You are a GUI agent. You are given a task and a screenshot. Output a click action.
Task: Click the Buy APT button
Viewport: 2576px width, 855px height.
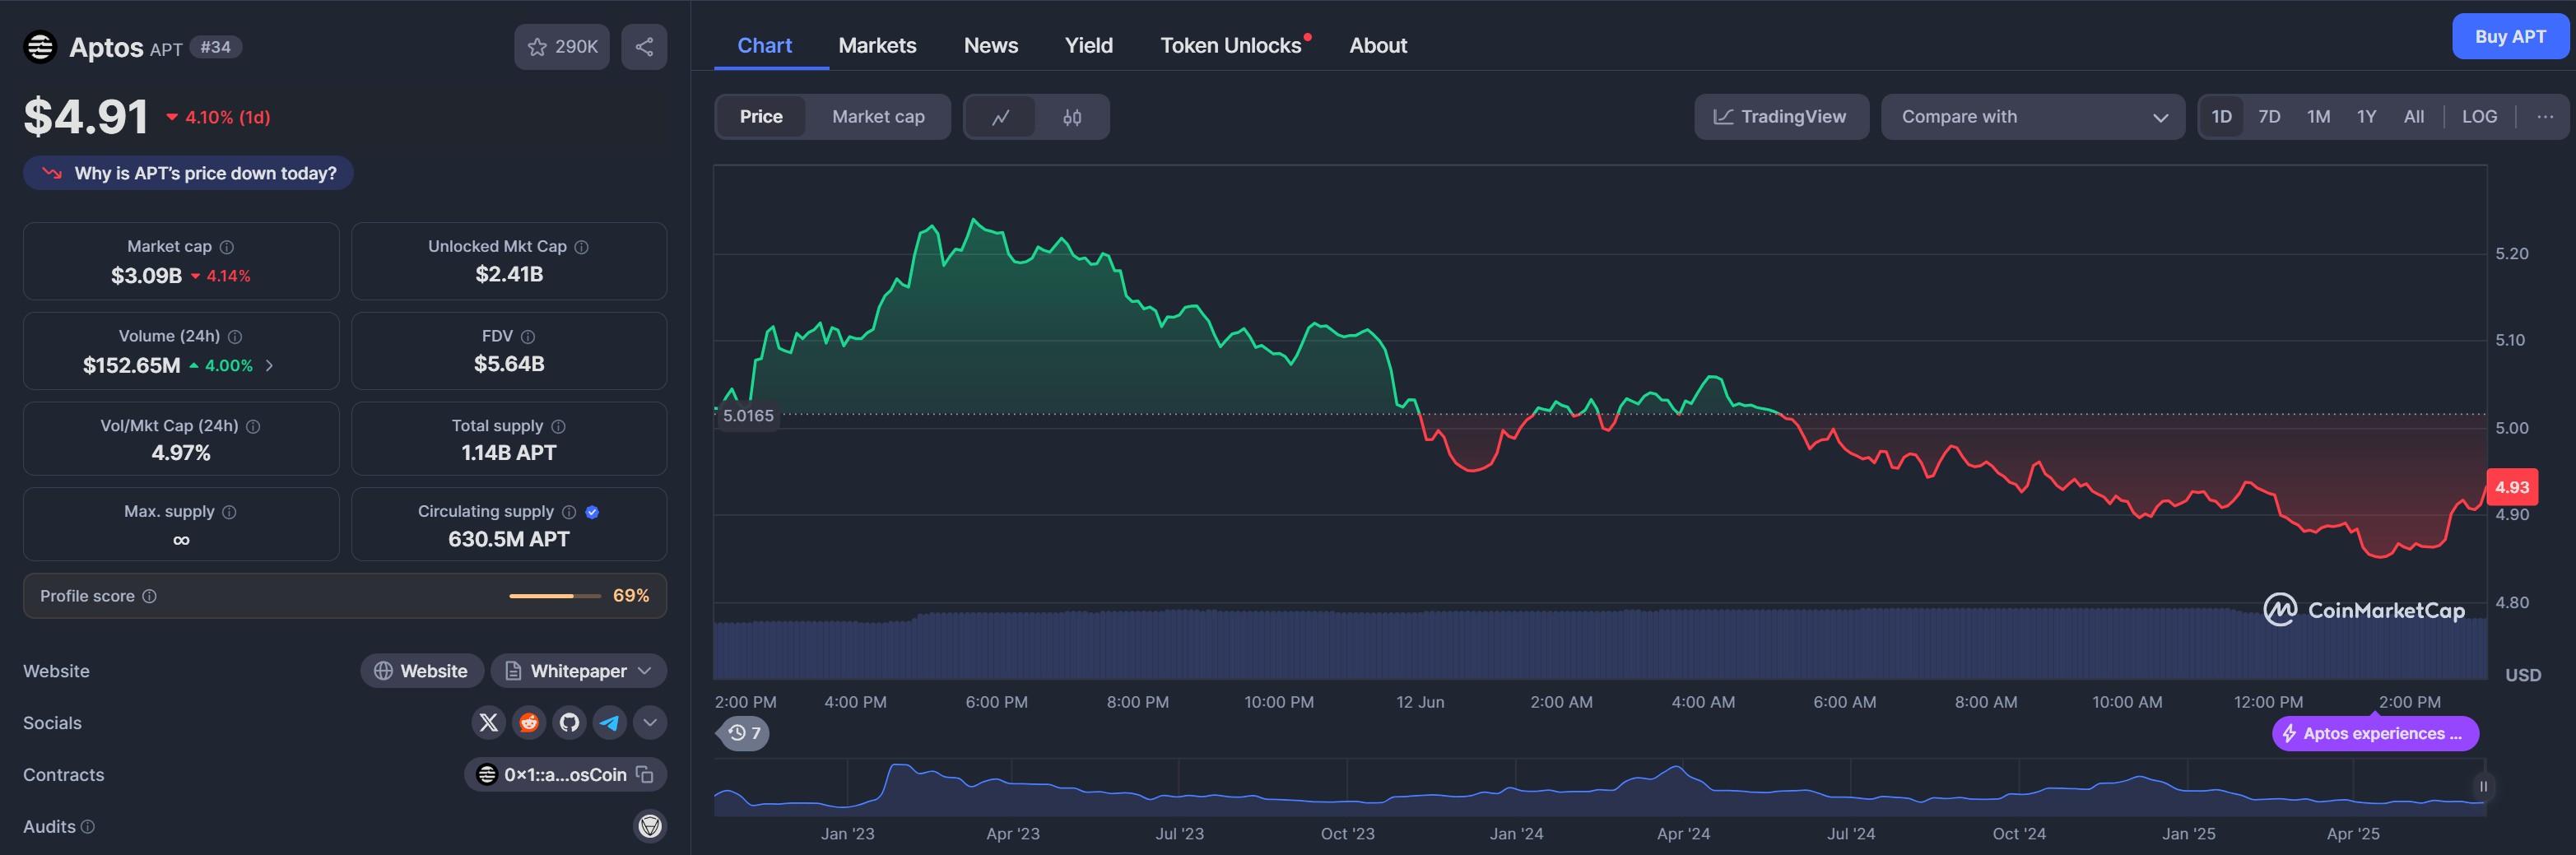click(x=2509, y=37)
